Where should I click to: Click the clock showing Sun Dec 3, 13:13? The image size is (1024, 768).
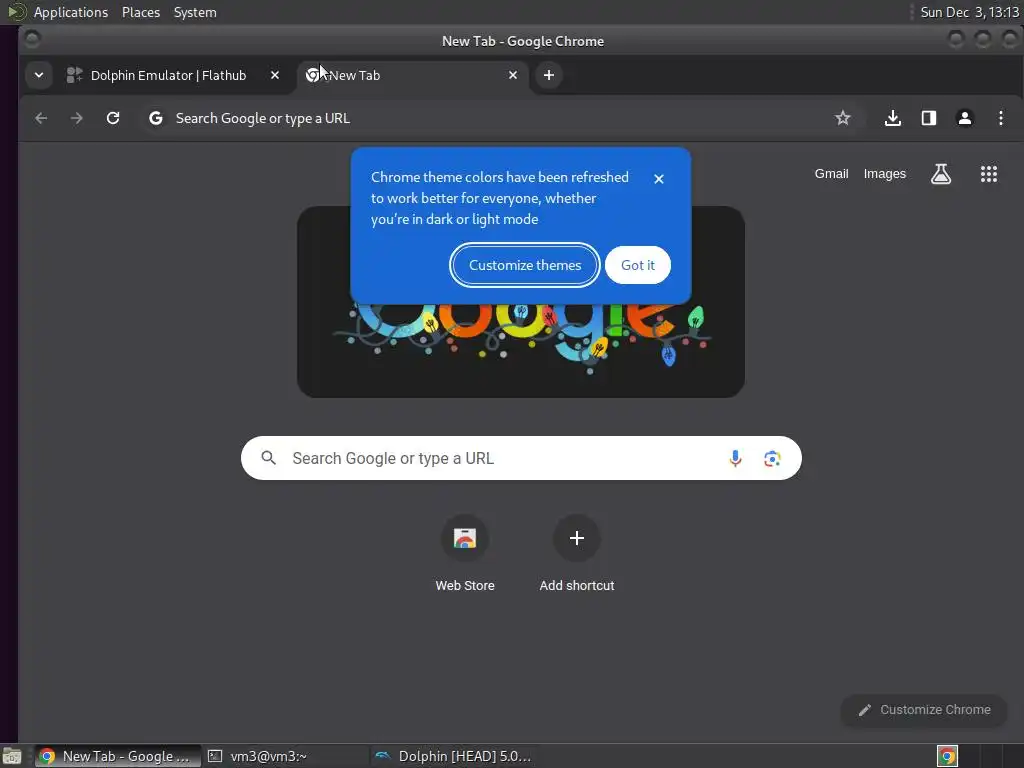[x=969, y=12]
